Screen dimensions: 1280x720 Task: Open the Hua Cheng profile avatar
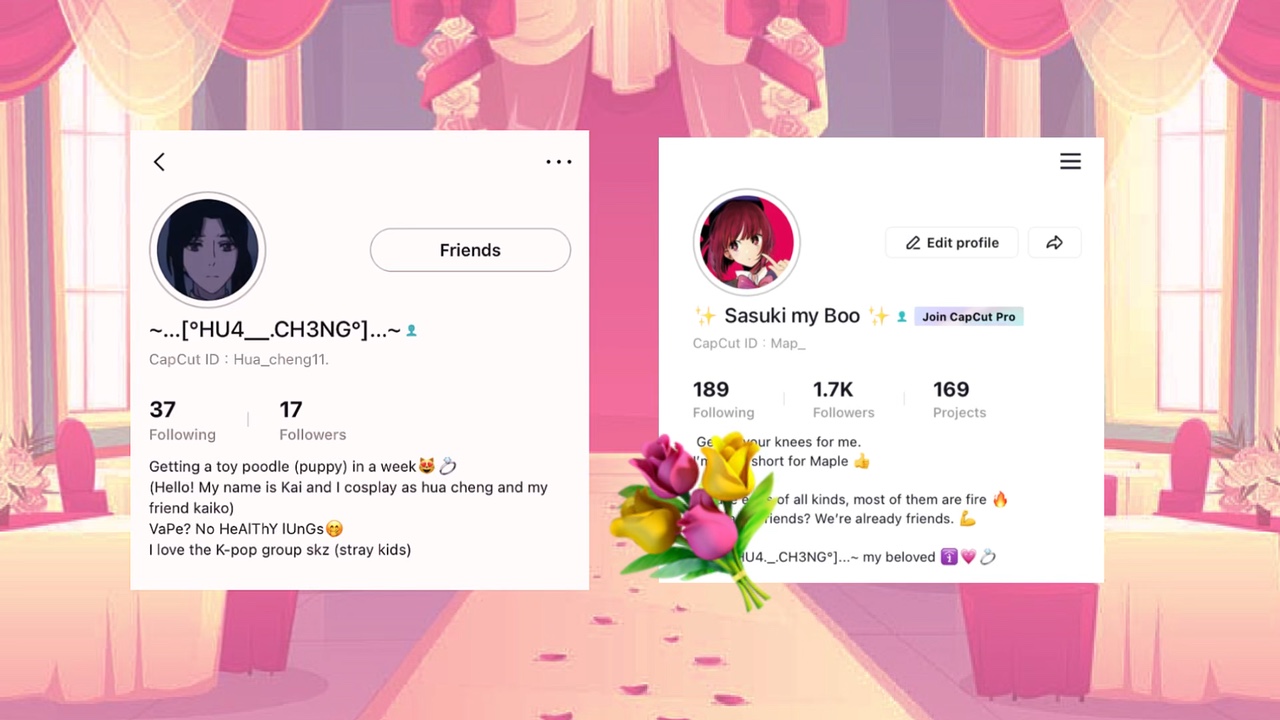[x=207, y=250]
